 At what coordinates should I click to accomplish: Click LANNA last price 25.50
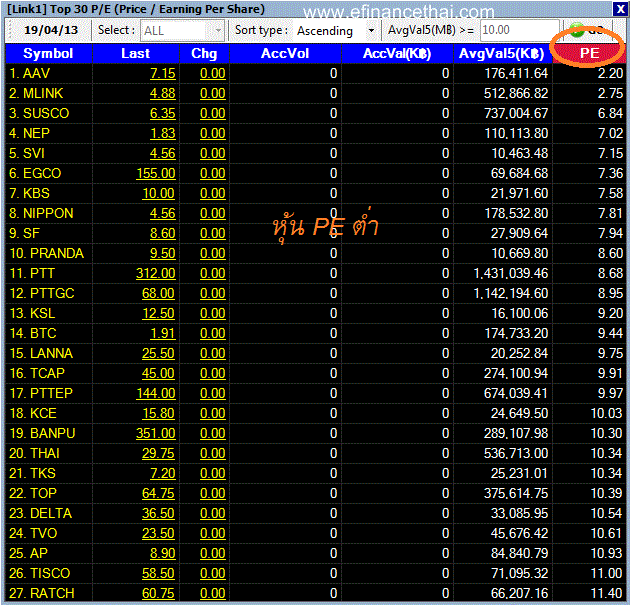coord(158,354)
